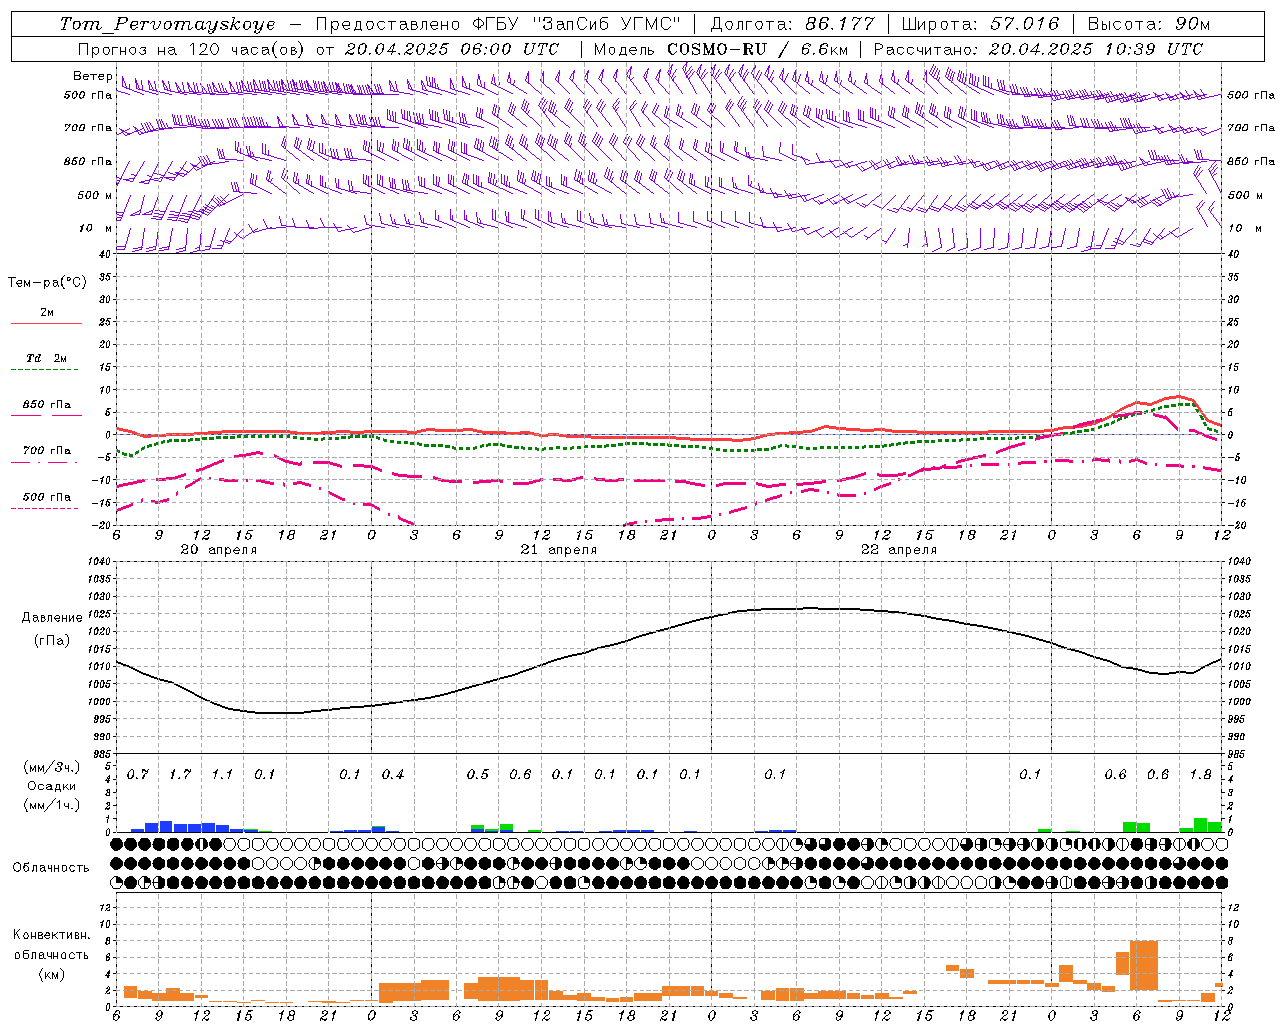Click the "22 апреля" date label
This screenshot has width=1280, height=1024.
898,550
